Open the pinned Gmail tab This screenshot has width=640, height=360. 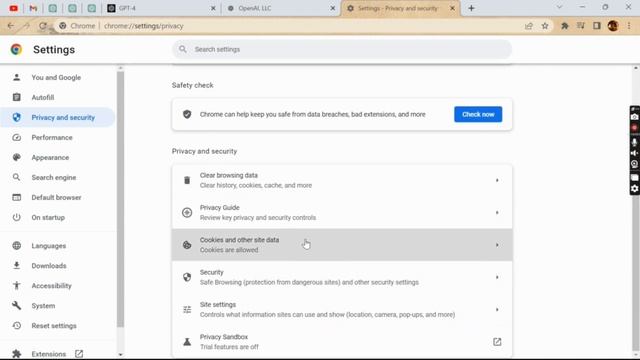(33, 8)
